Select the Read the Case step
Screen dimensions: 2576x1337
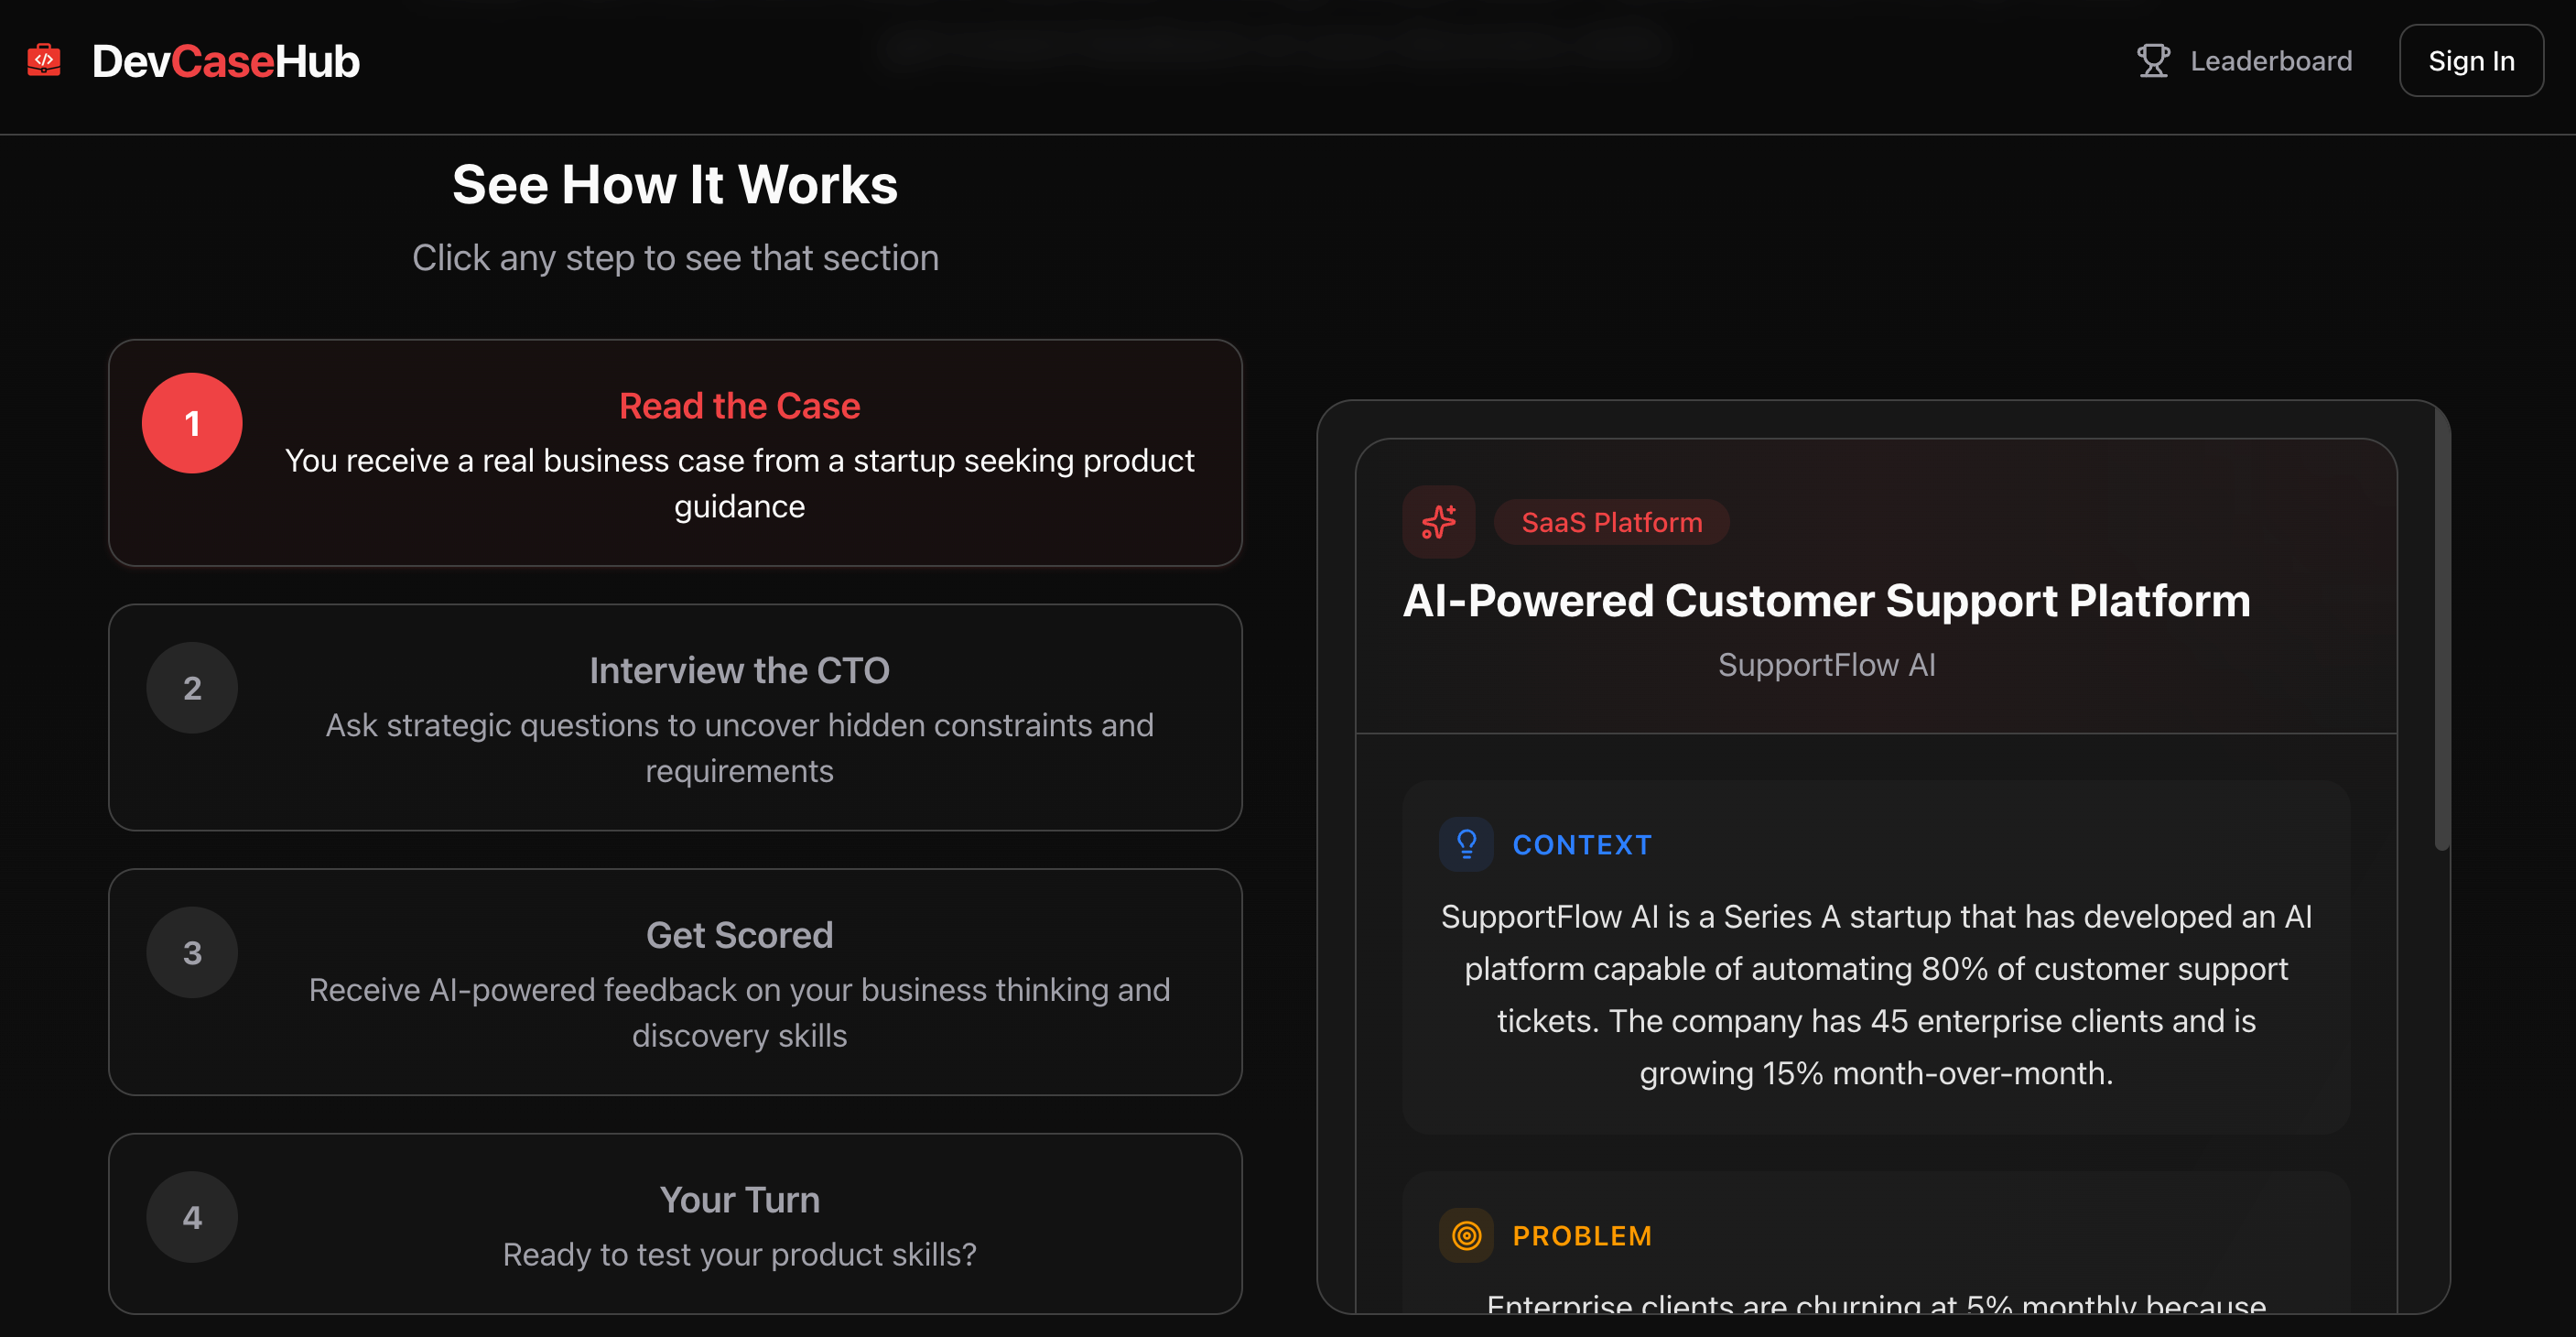(x=739, y=406)
